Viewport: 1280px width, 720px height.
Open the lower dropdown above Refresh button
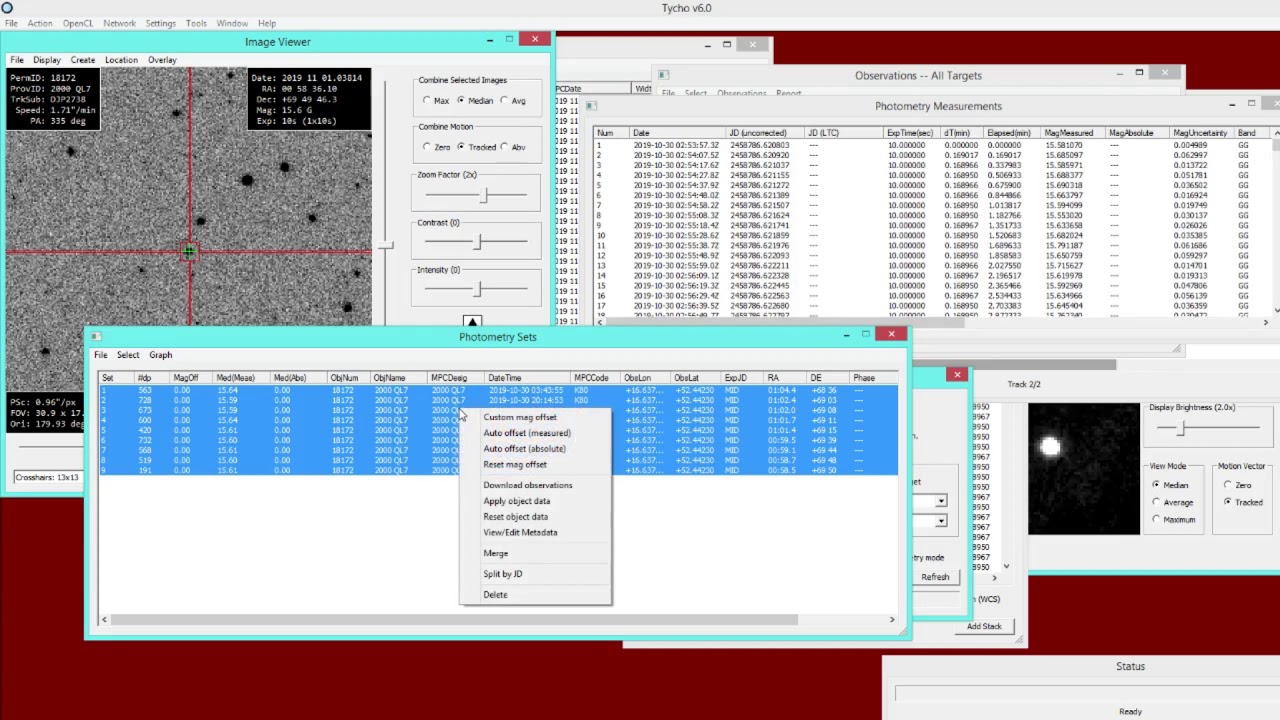coord(941,521)
